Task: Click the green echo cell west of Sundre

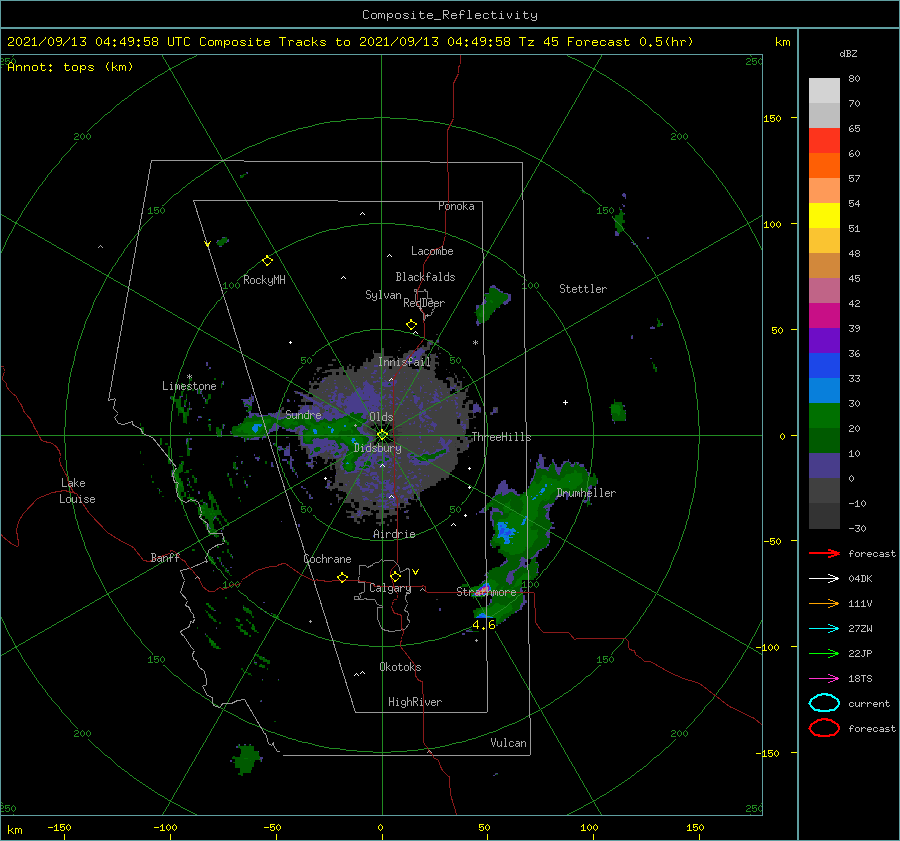Action: point(253,427)
